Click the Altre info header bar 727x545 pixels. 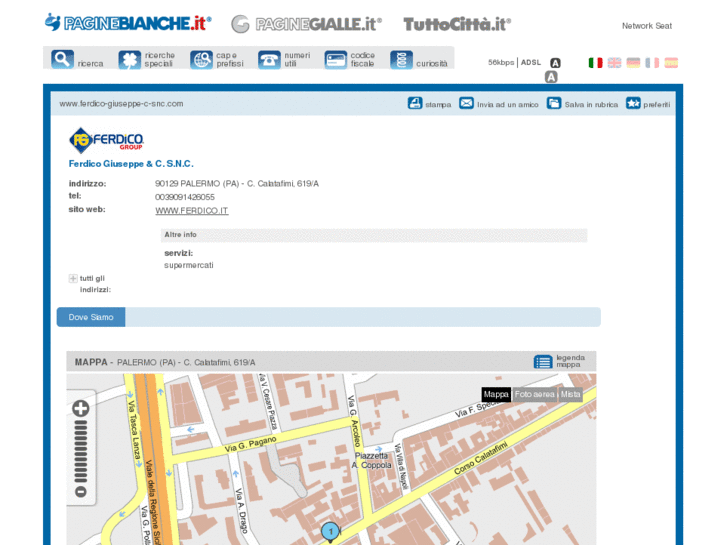point(374,235)
